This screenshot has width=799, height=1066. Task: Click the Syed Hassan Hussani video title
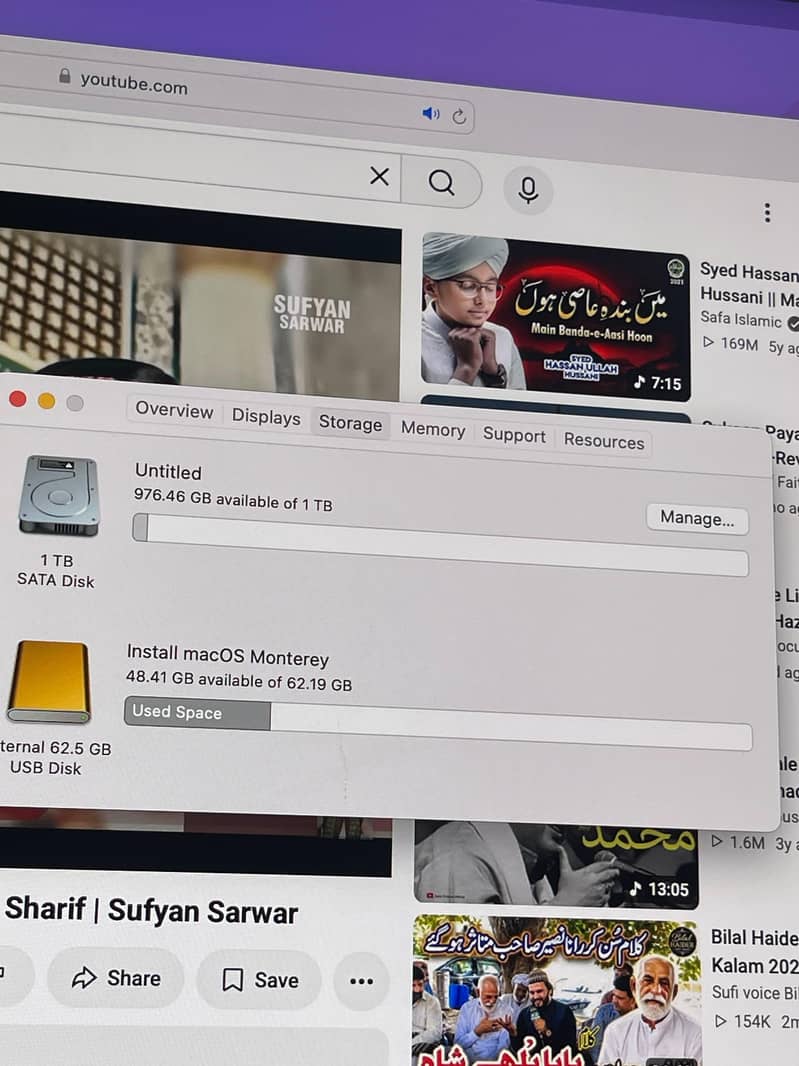(x=749, y=285)
